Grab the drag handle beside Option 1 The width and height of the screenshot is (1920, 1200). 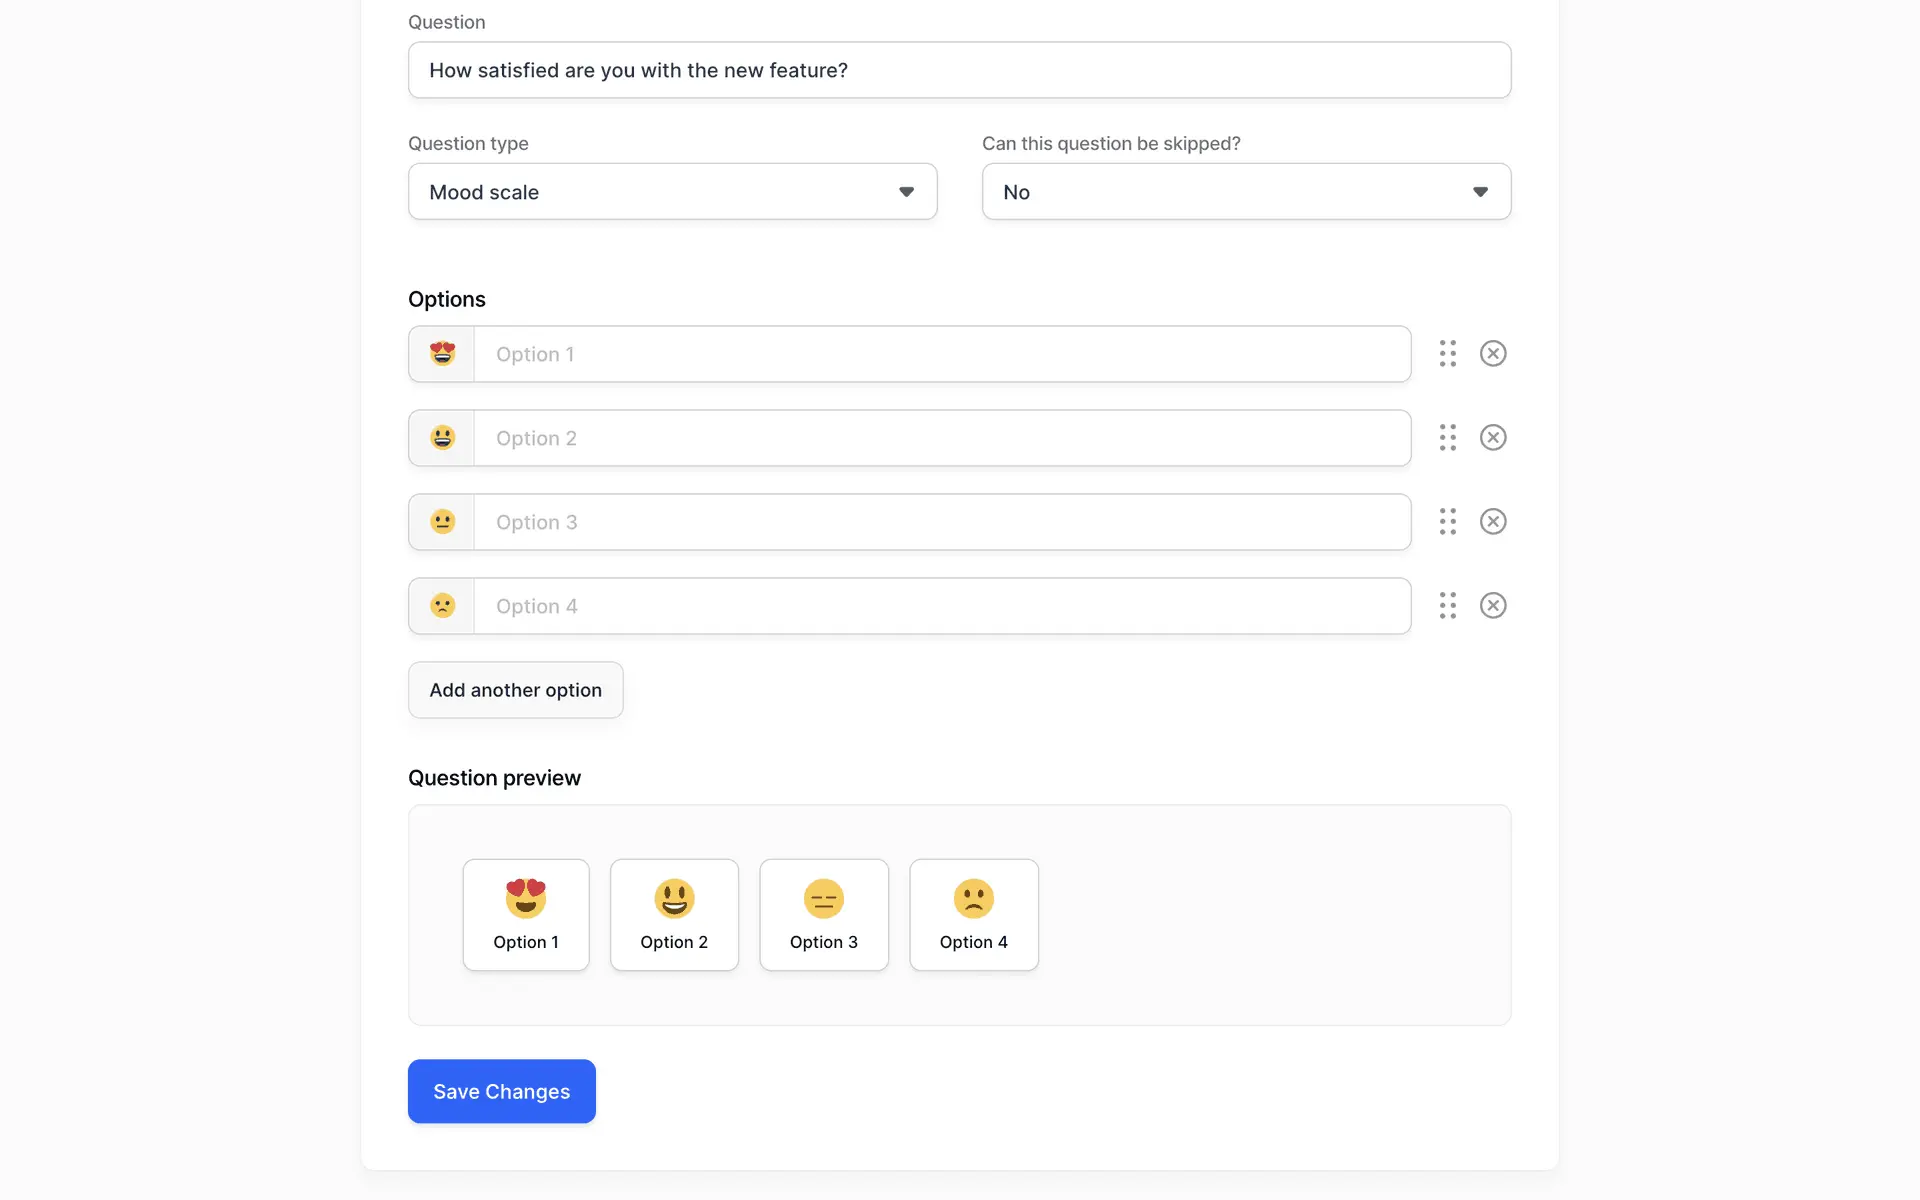(1447, 354)
